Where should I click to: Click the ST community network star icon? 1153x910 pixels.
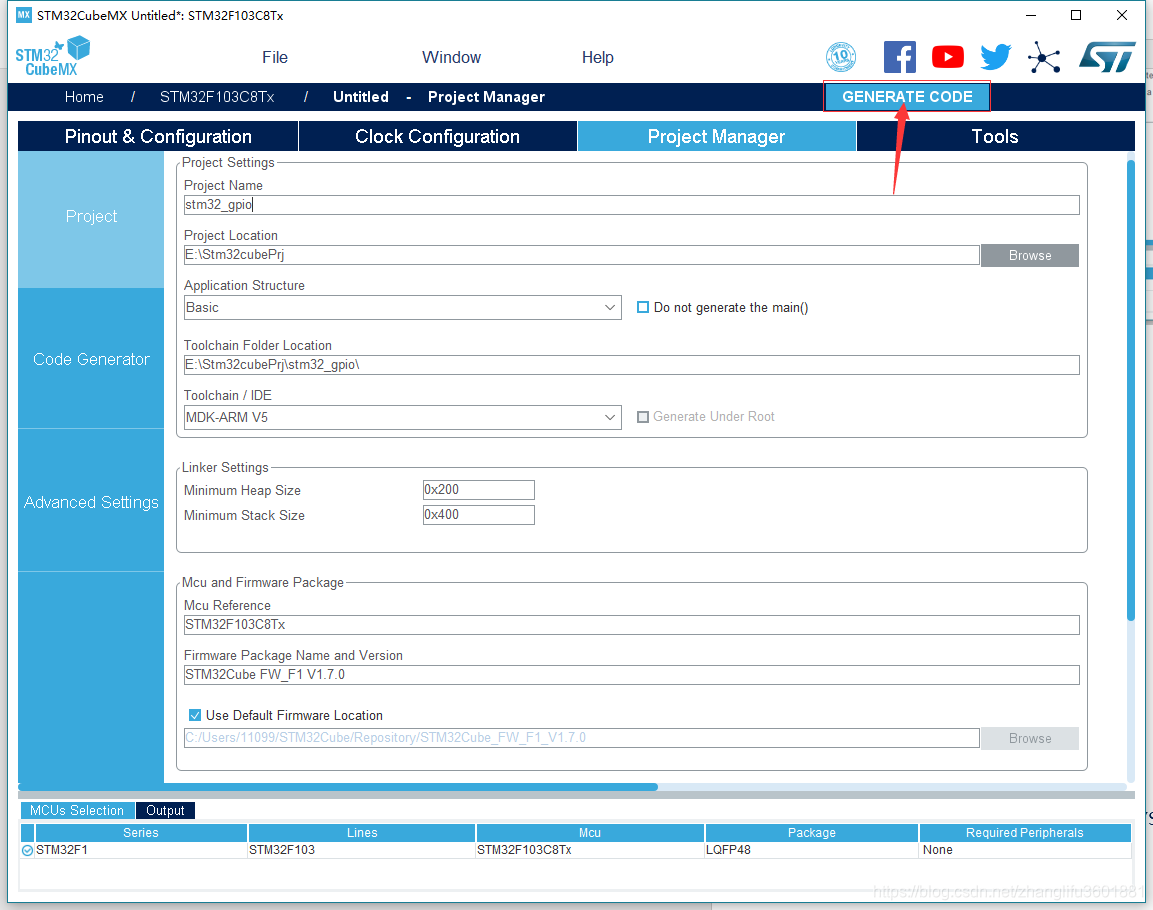1044,57
